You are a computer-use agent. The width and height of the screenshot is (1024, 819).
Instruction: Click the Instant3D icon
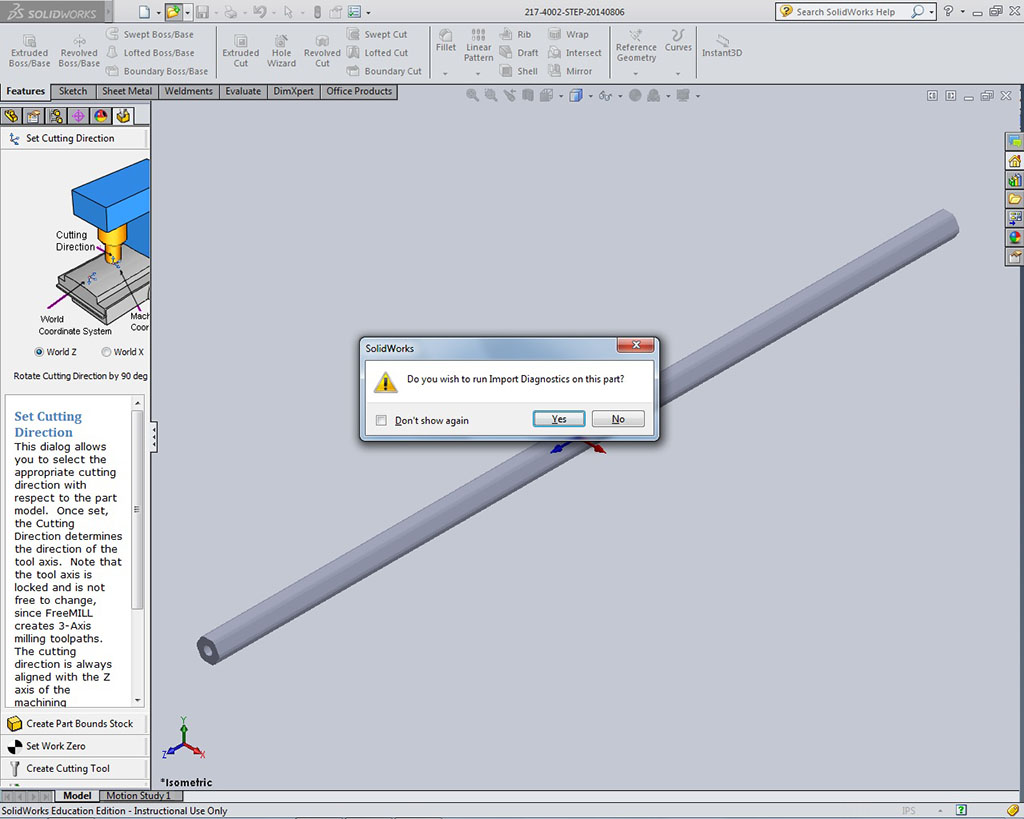[x=721, y=46]
